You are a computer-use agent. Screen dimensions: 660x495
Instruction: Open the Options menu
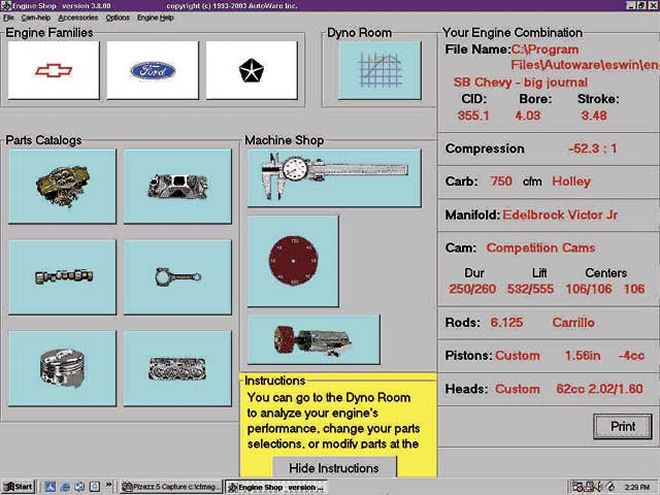pyautogui.click(x=117, y=18)
